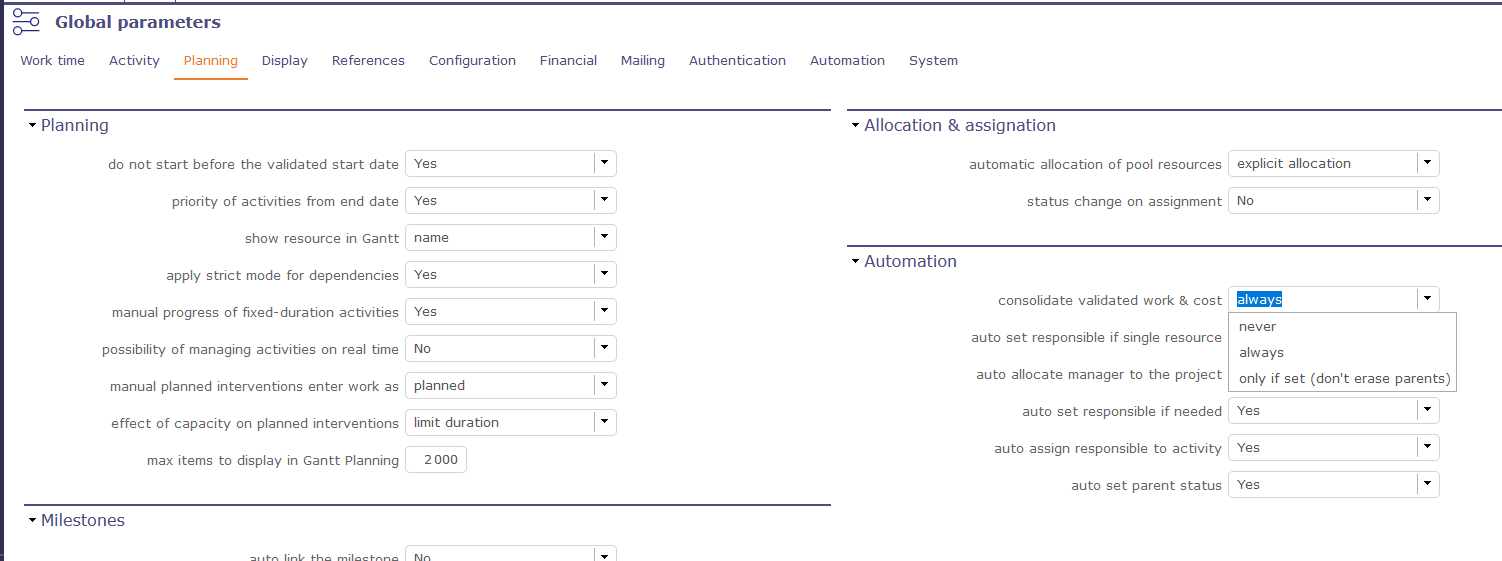This screenshot has height=561, width=1502.
Task: Go to the Financial tab
Action: (568, 61)
